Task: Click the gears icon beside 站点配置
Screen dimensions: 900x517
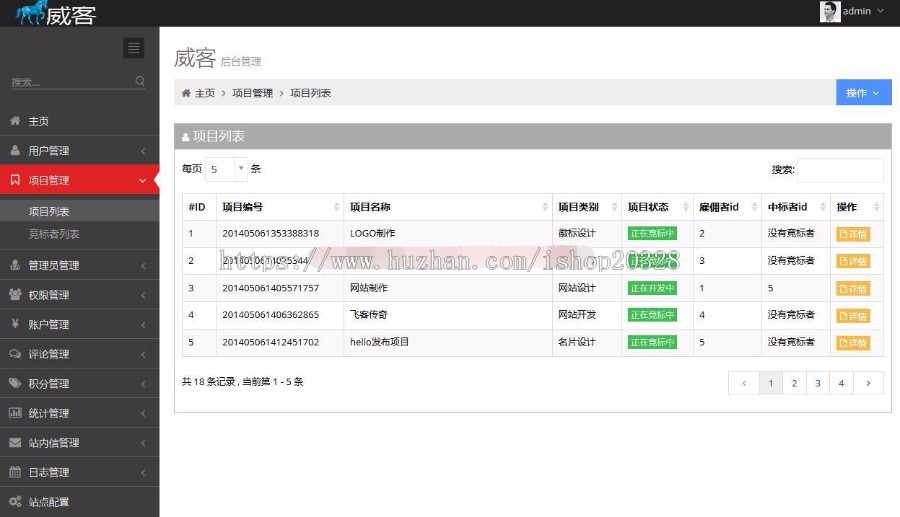Action: coord(15,502)
